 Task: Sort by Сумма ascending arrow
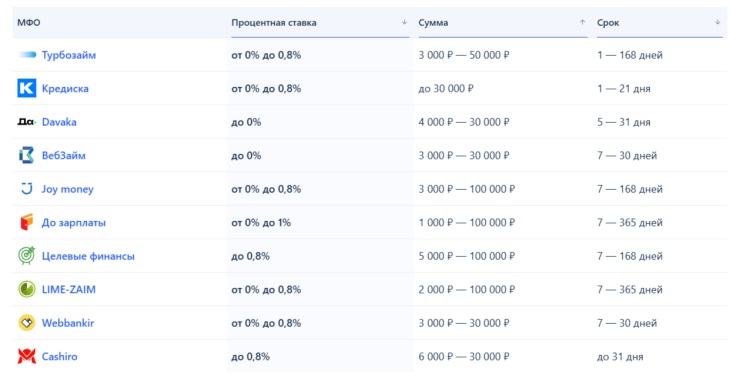[x=582, y=22]
